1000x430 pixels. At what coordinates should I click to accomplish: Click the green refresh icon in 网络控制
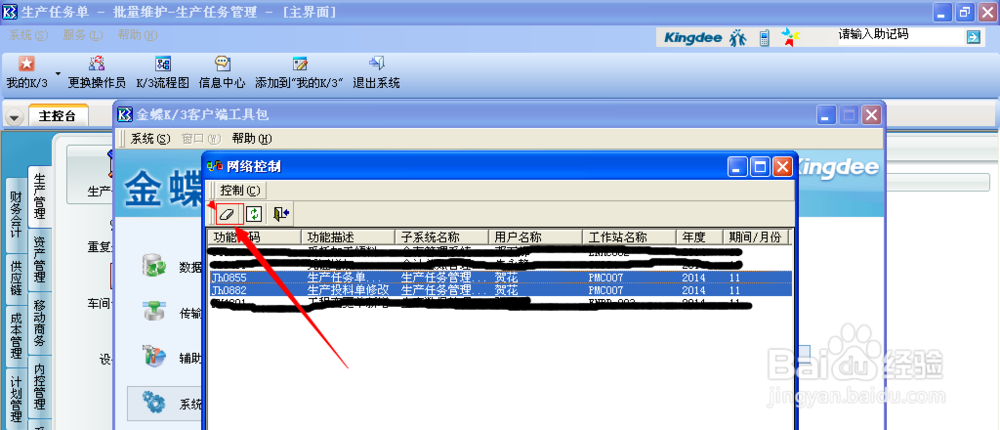pyautogui.click(x=254, y=214)
